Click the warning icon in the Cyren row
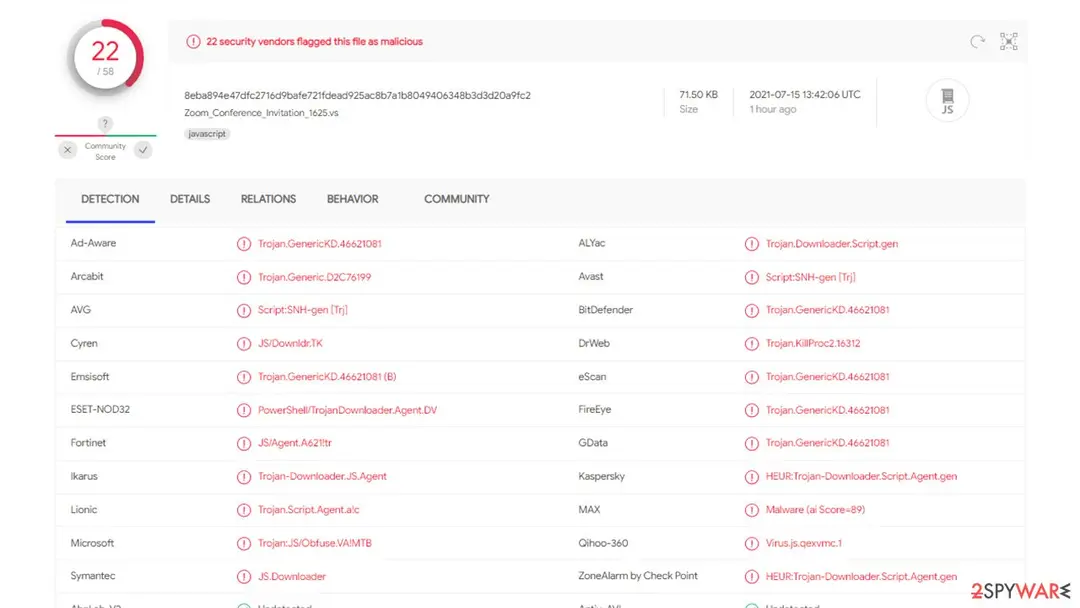 click(x=244, y=344)
